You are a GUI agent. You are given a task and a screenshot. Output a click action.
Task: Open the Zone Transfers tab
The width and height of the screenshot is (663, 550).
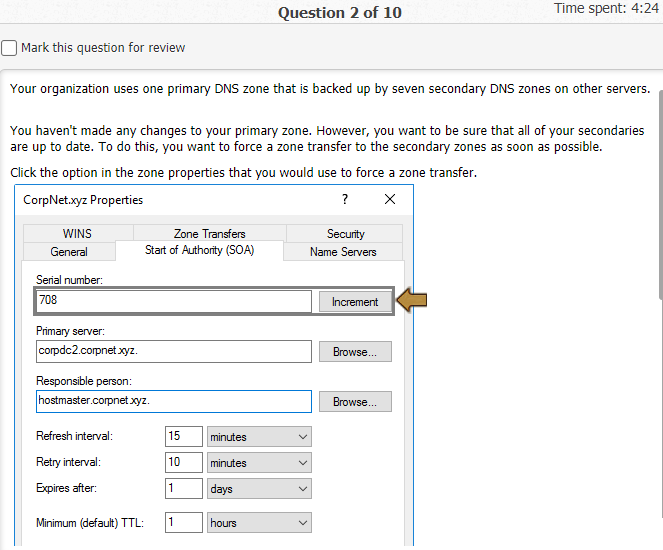click(210, 234)
